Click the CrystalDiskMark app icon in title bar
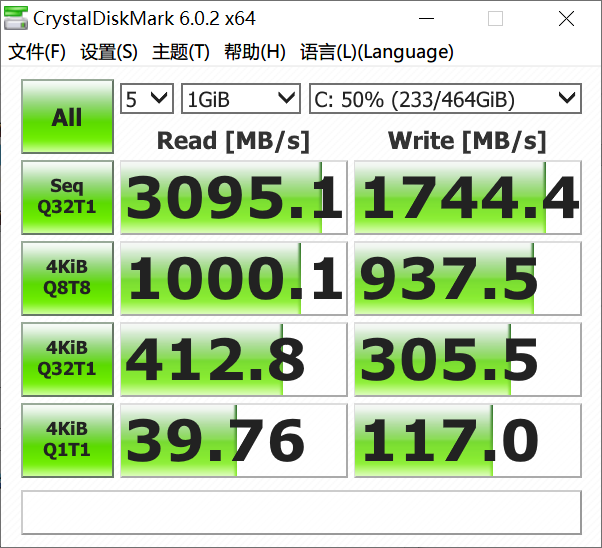The width and height of the screenshot is (602, 548). (16, 19)
